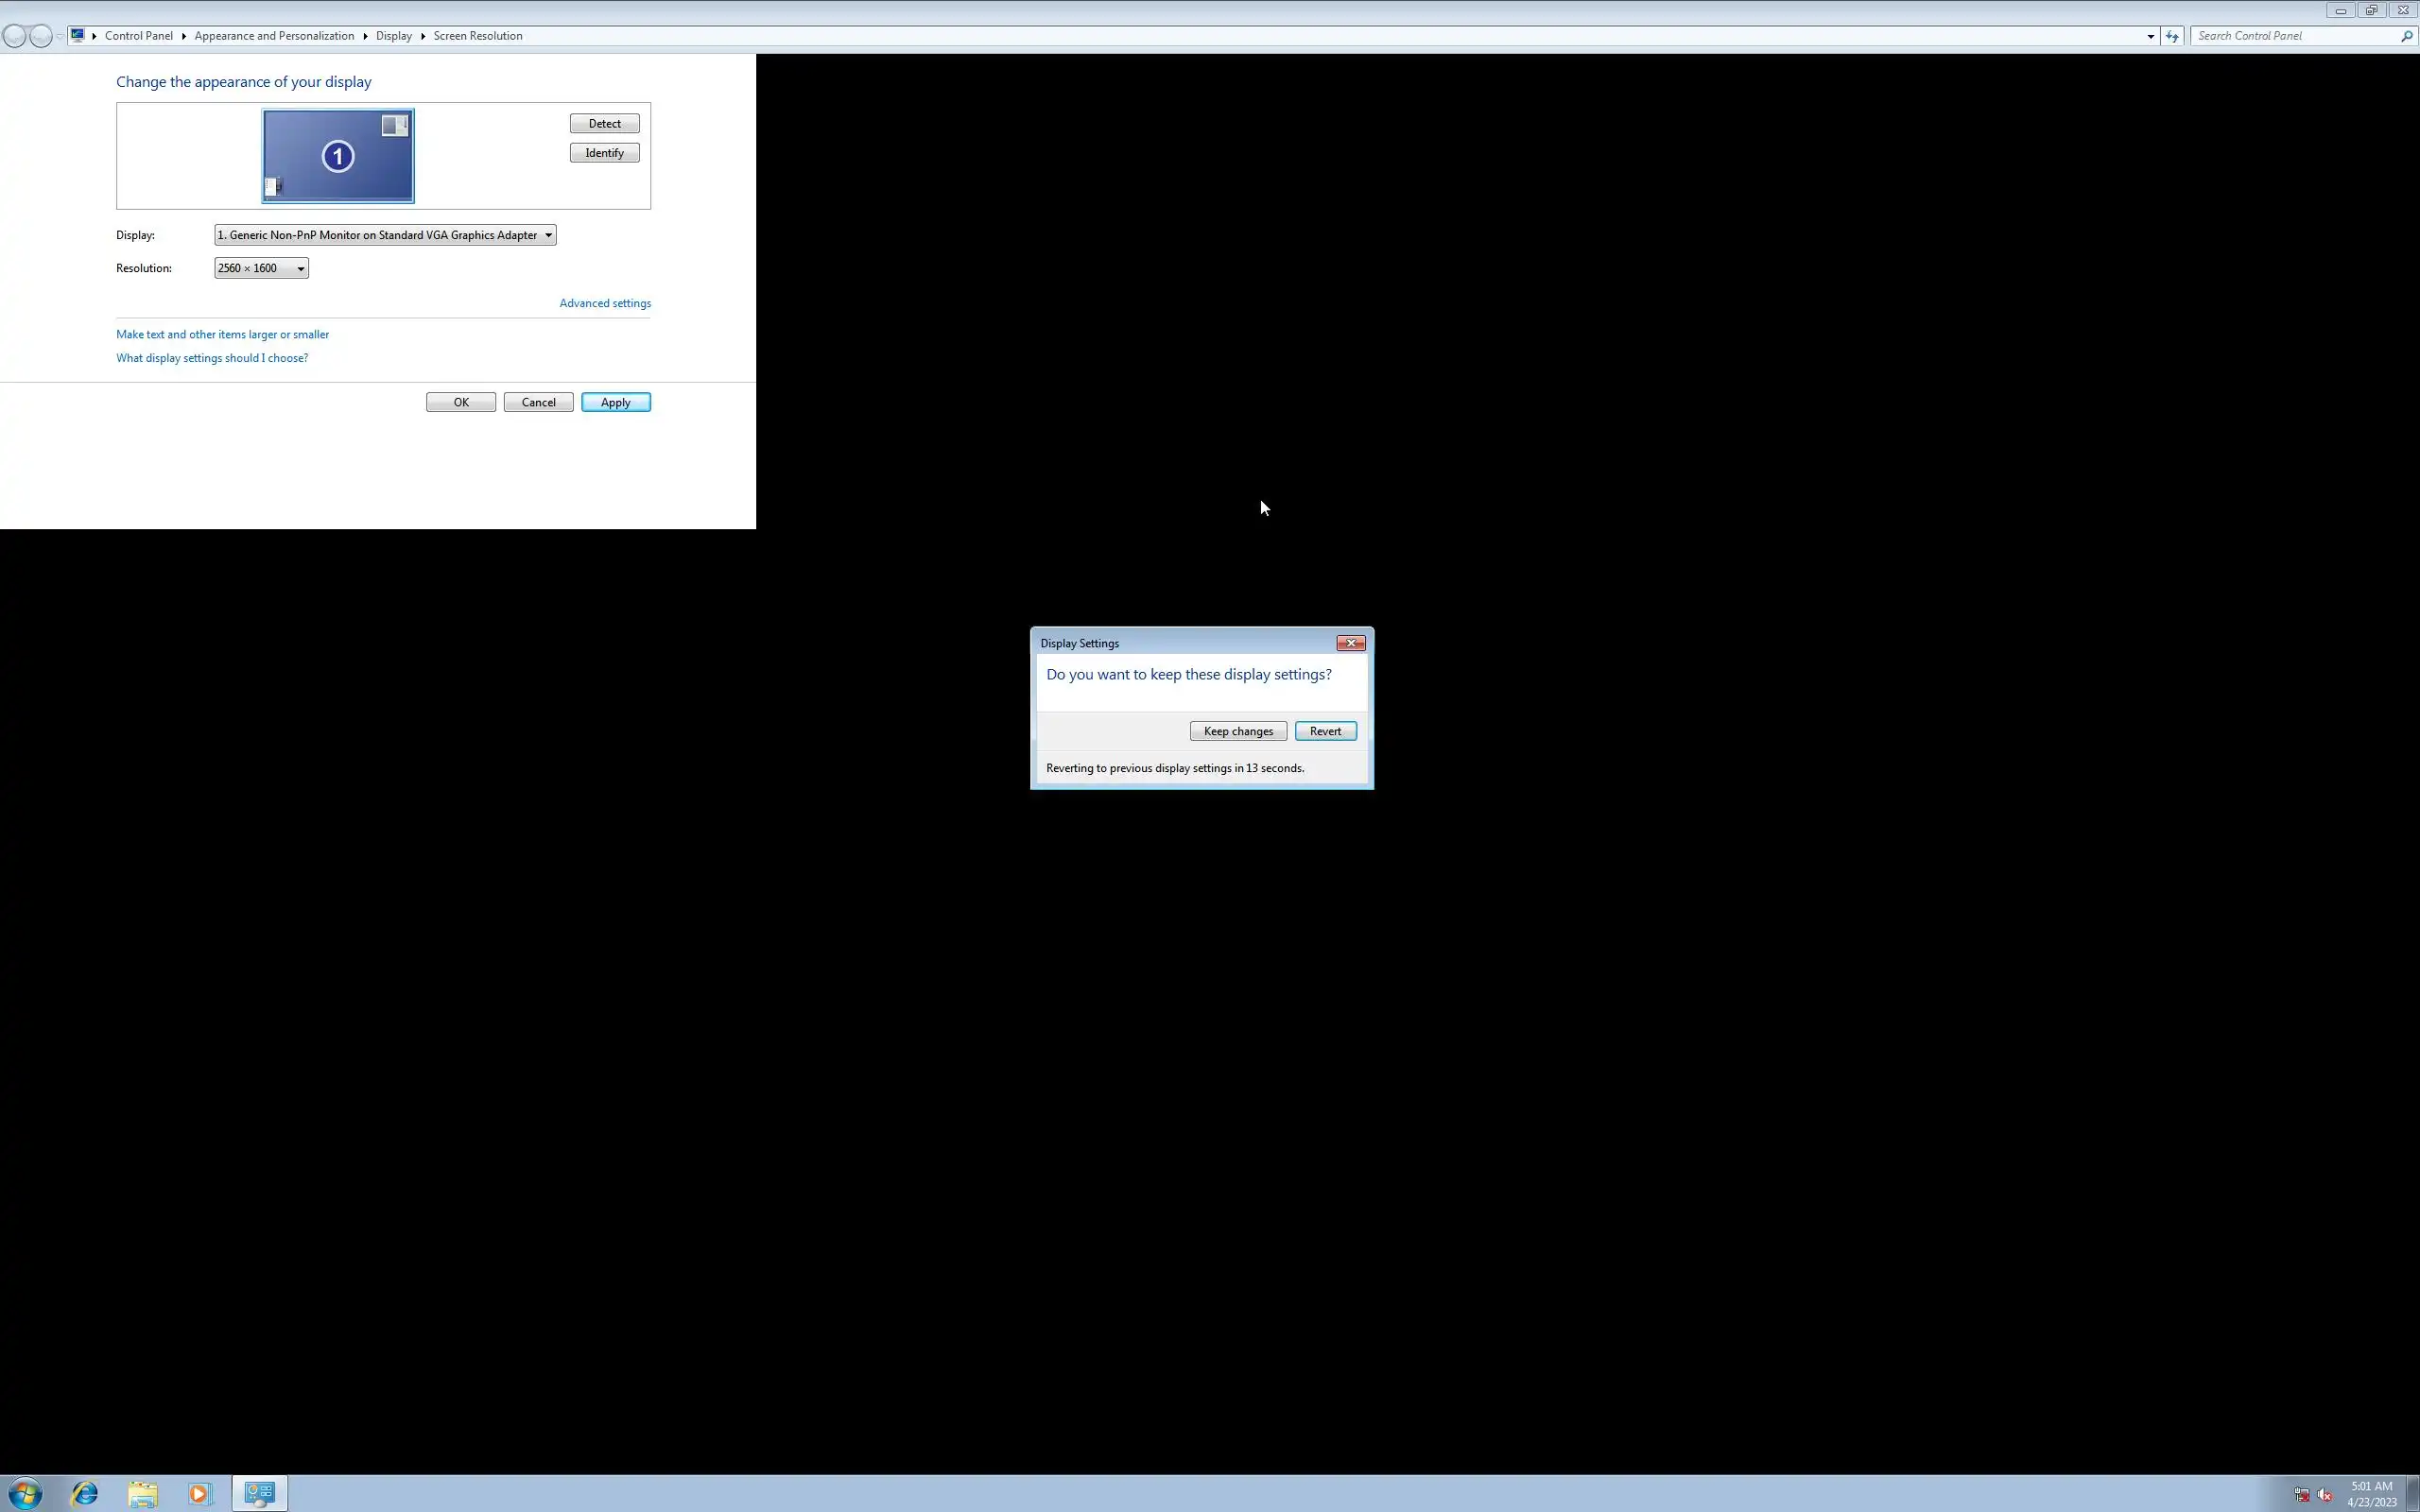2420x1512 pixels.
Task: Click the network status tray icon
Action: (x=2301, y=1495)
